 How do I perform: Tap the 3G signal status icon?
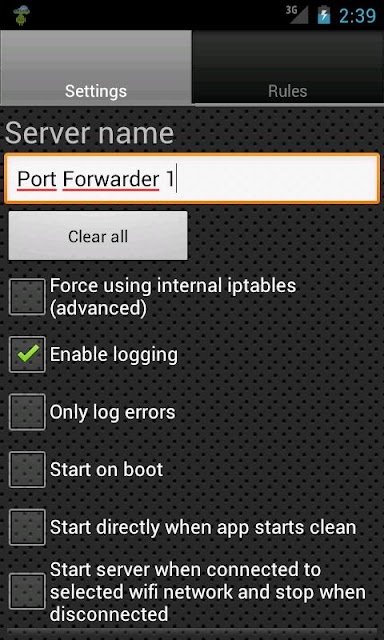point(297,15)
